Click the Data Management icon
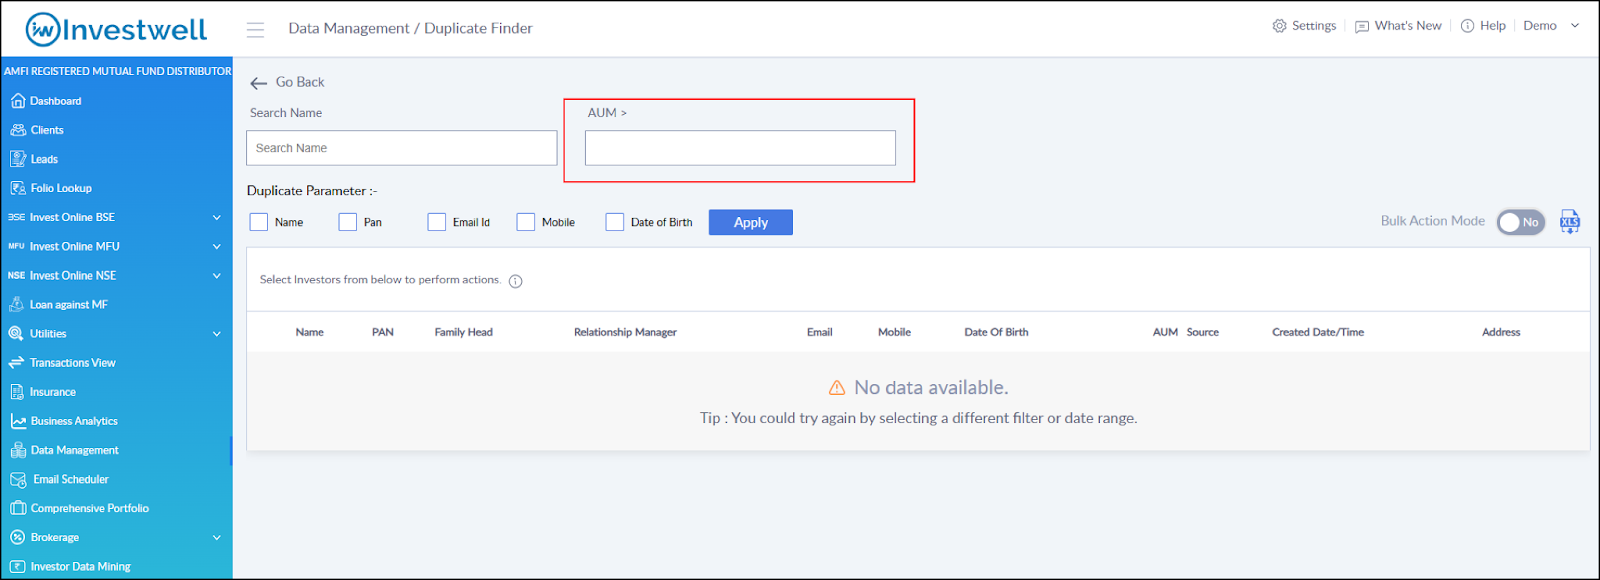Viewport: 1600px width, 580px height. pos(18,450)
